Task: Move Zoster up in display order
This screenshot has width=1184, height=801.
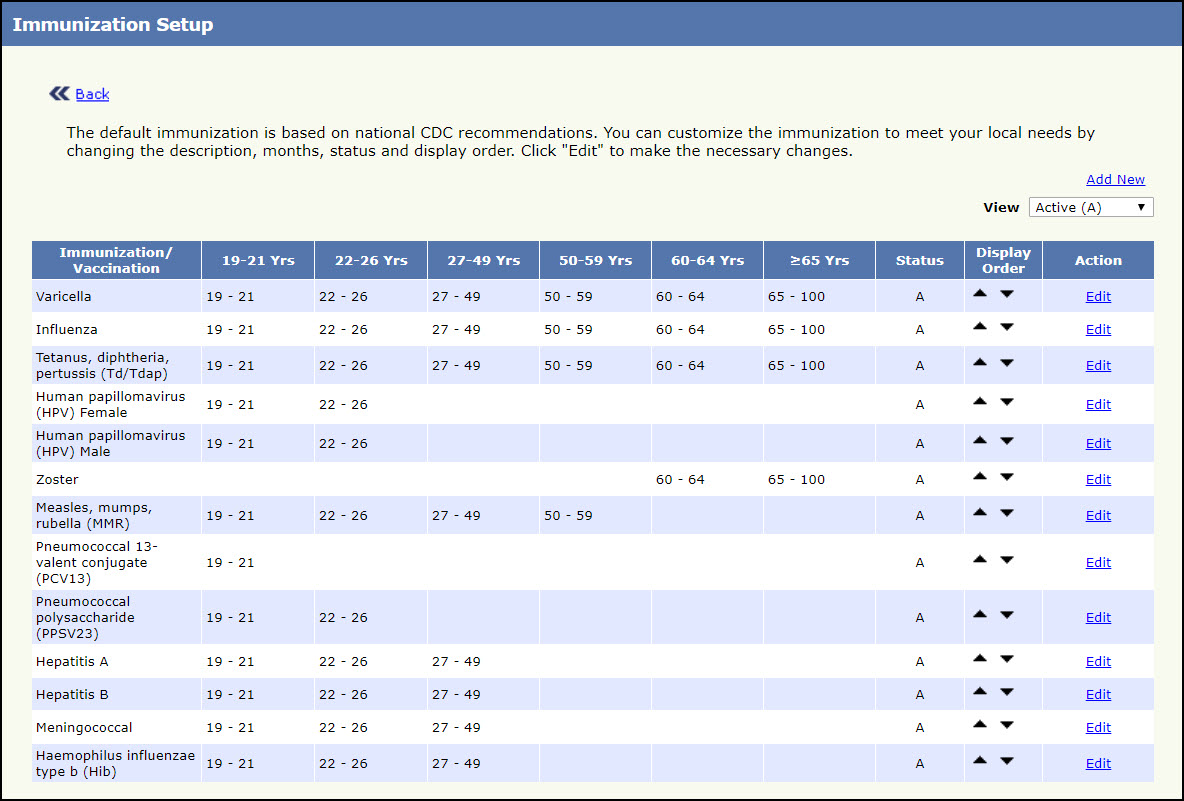Action: pyautogui.click(x=980, y=477)
